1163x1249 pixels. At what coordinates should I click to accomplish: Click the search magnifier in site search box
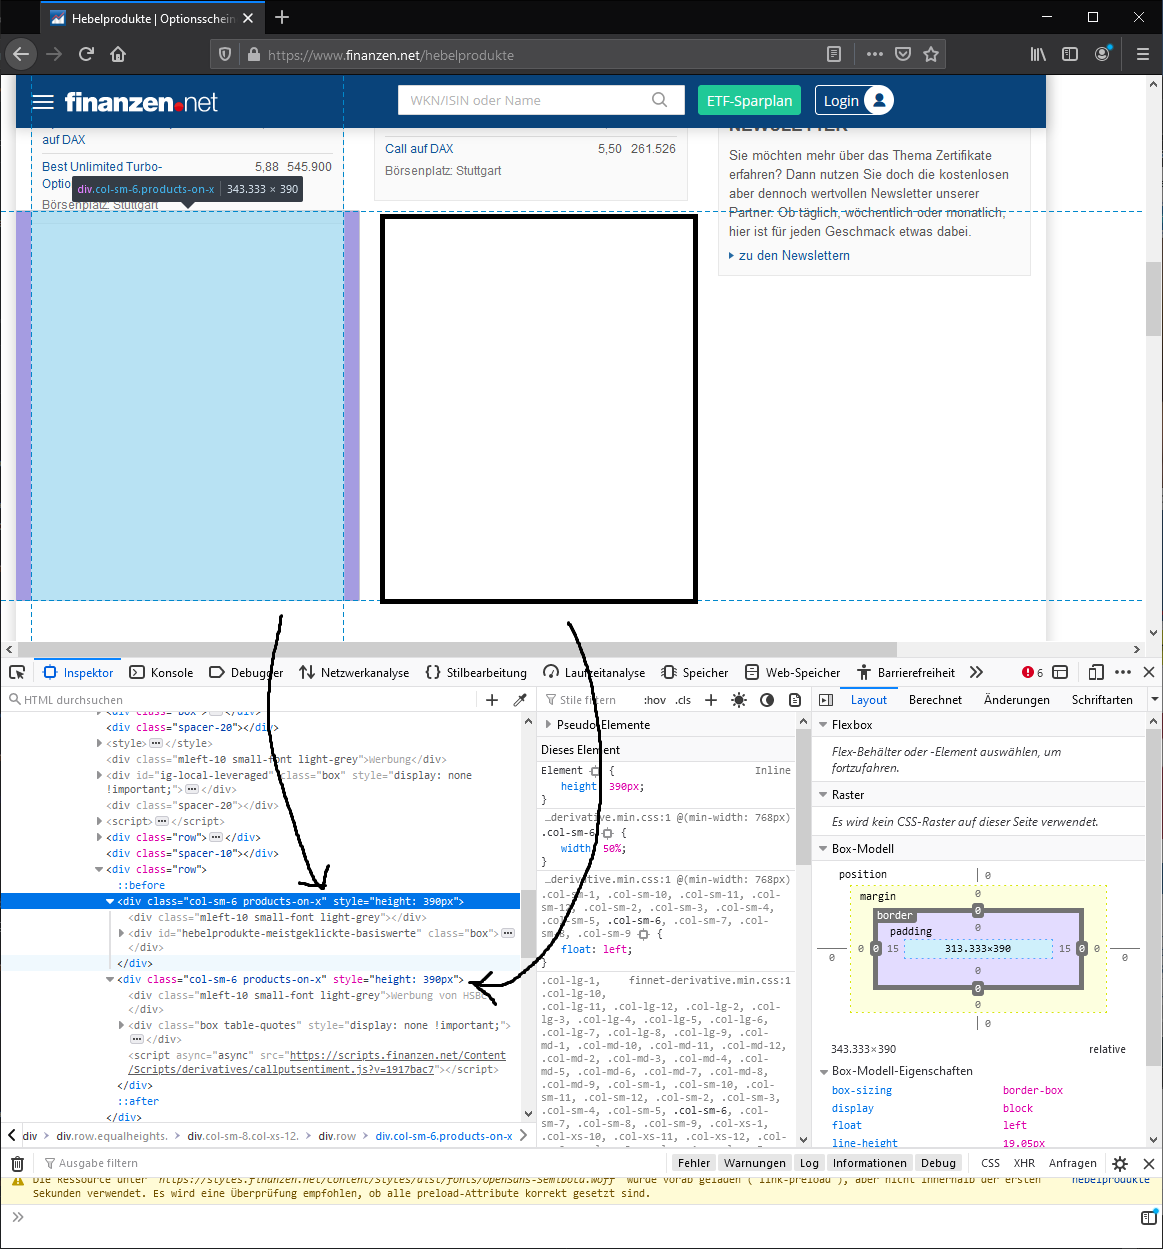(659, 100)
